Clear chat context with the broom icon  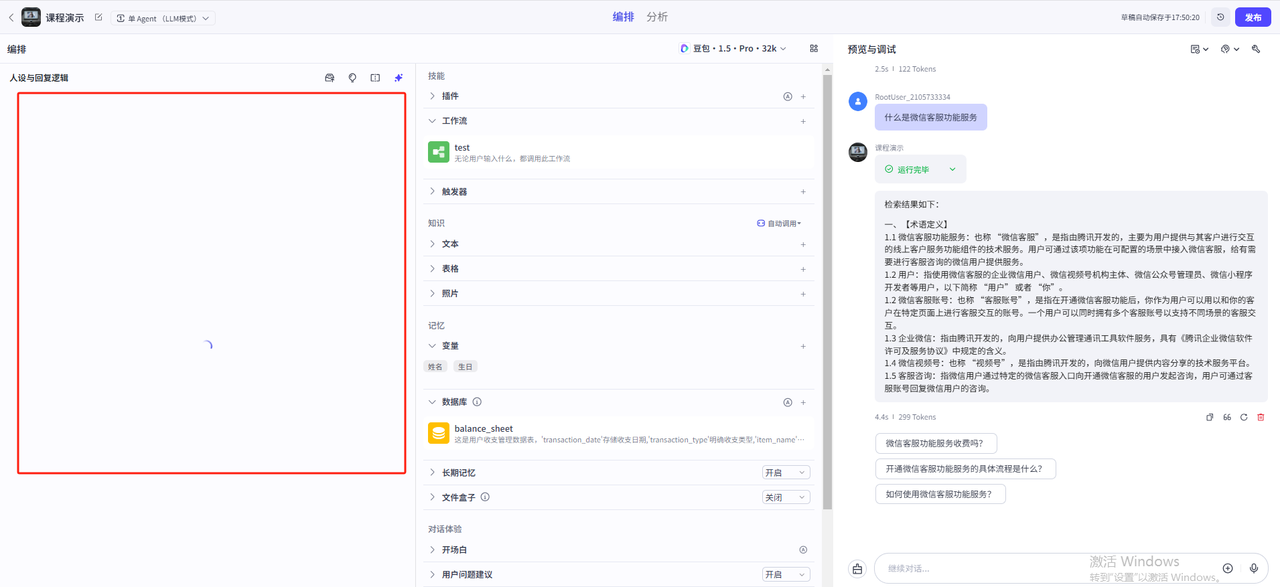click(x=857, y=568)
